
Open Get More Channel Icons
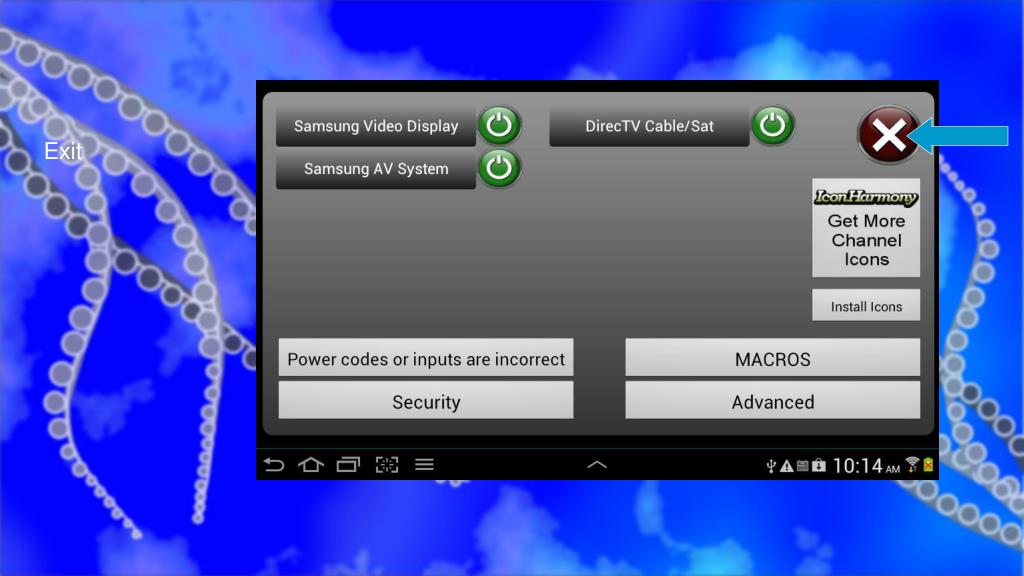click(x=866, y=229)
